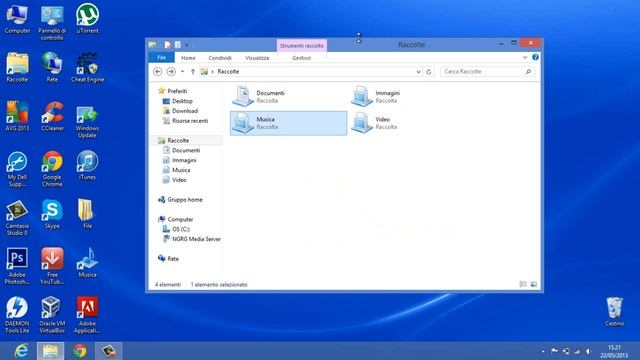Open My Dell Support shortcut
The image size is (640, 360).
click(17, 169)
